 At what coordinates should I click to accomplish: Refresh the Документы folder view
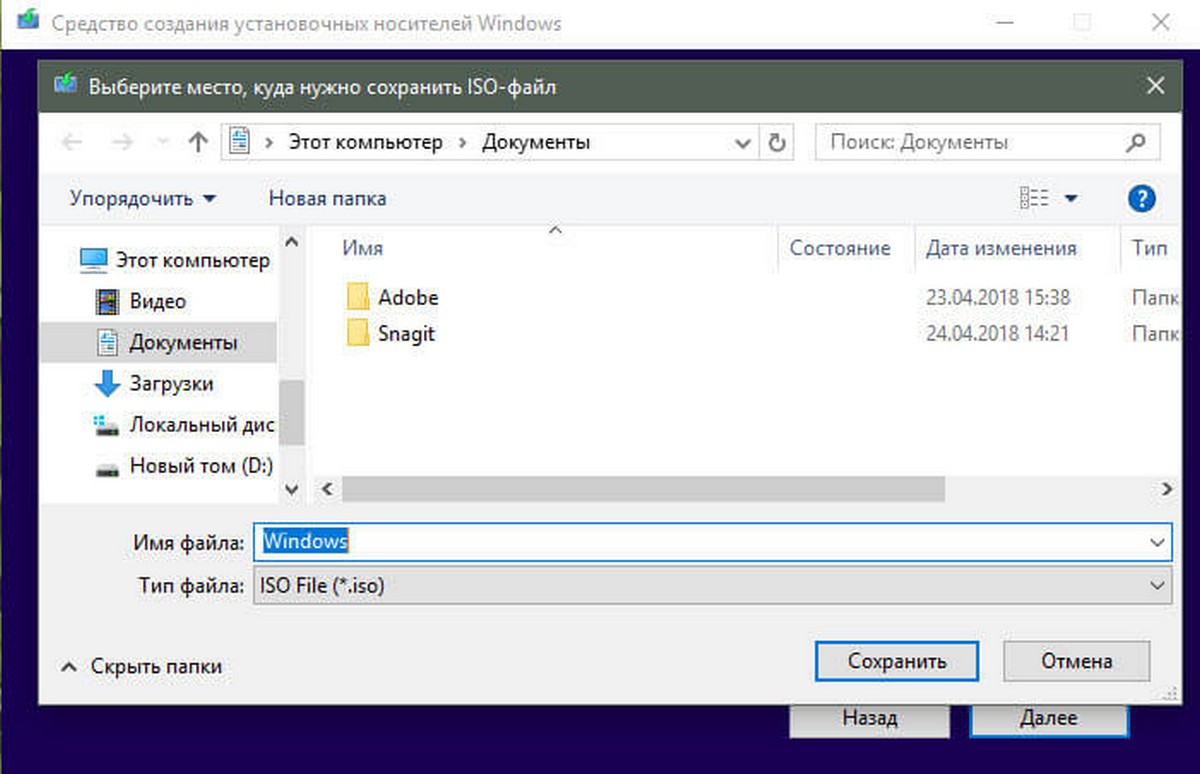[x=776, y=143]
